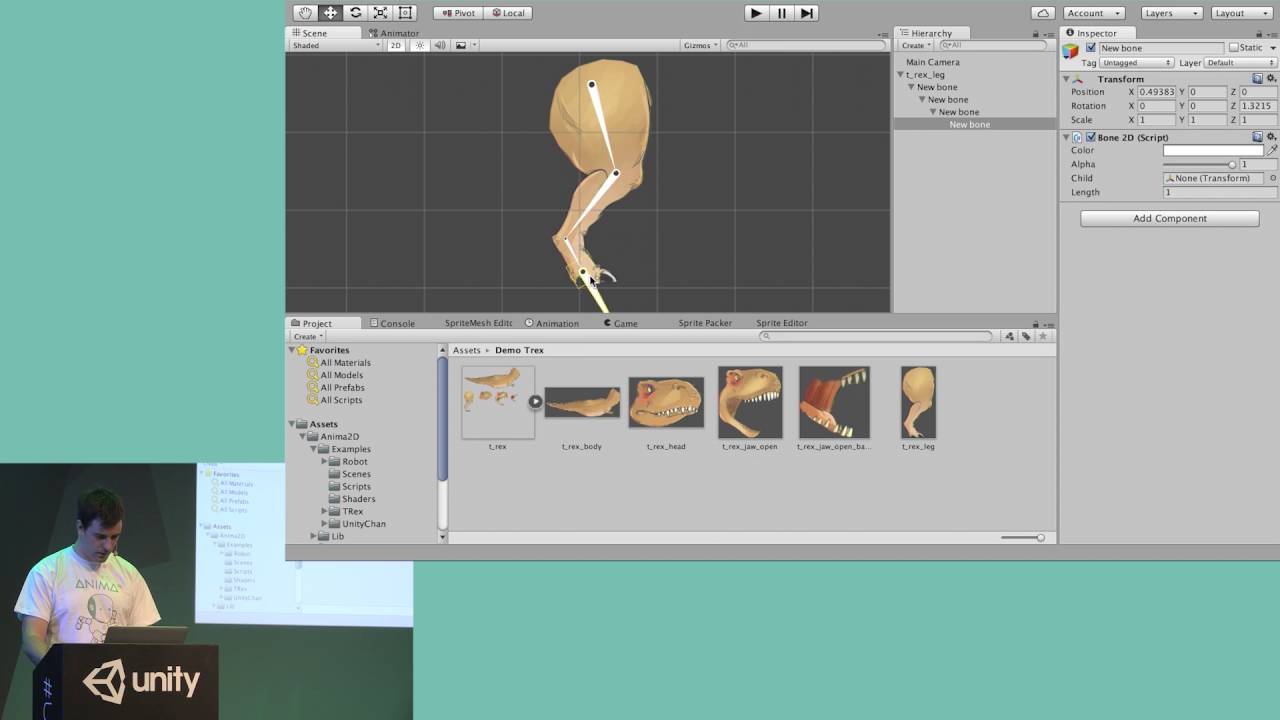Enable the Static checkbox
This screenshot has height=720, width=1280.
coord(1234,48)
